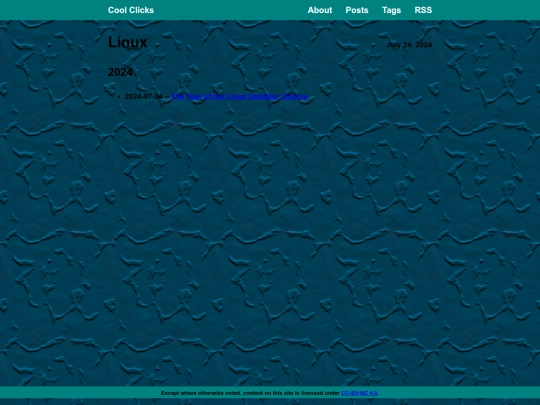Open the Tags page

click(x=391, y=10)
